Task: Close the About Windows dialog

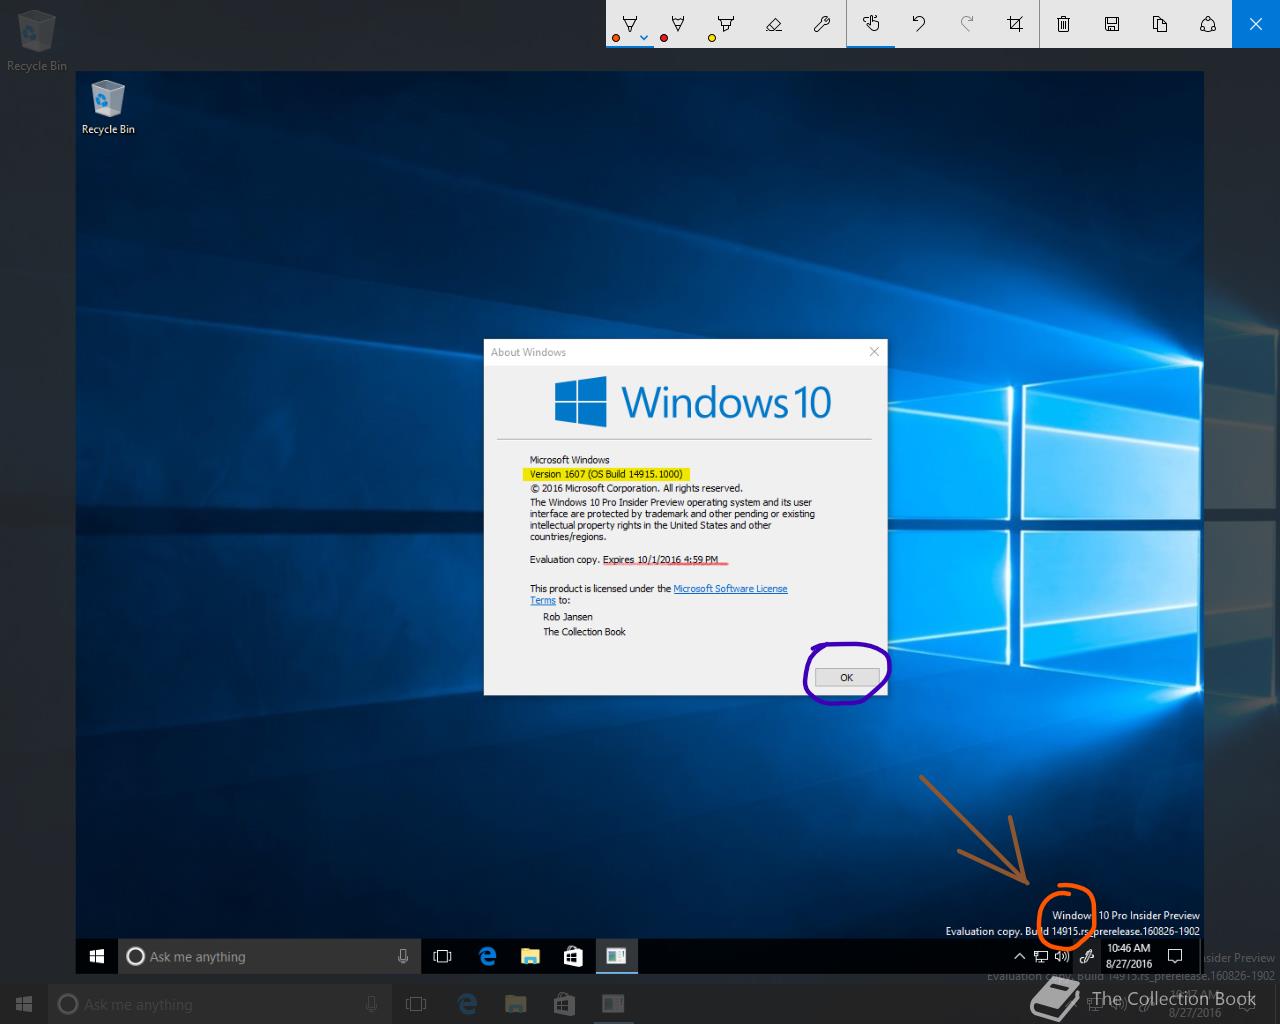Action: point(874,352)
